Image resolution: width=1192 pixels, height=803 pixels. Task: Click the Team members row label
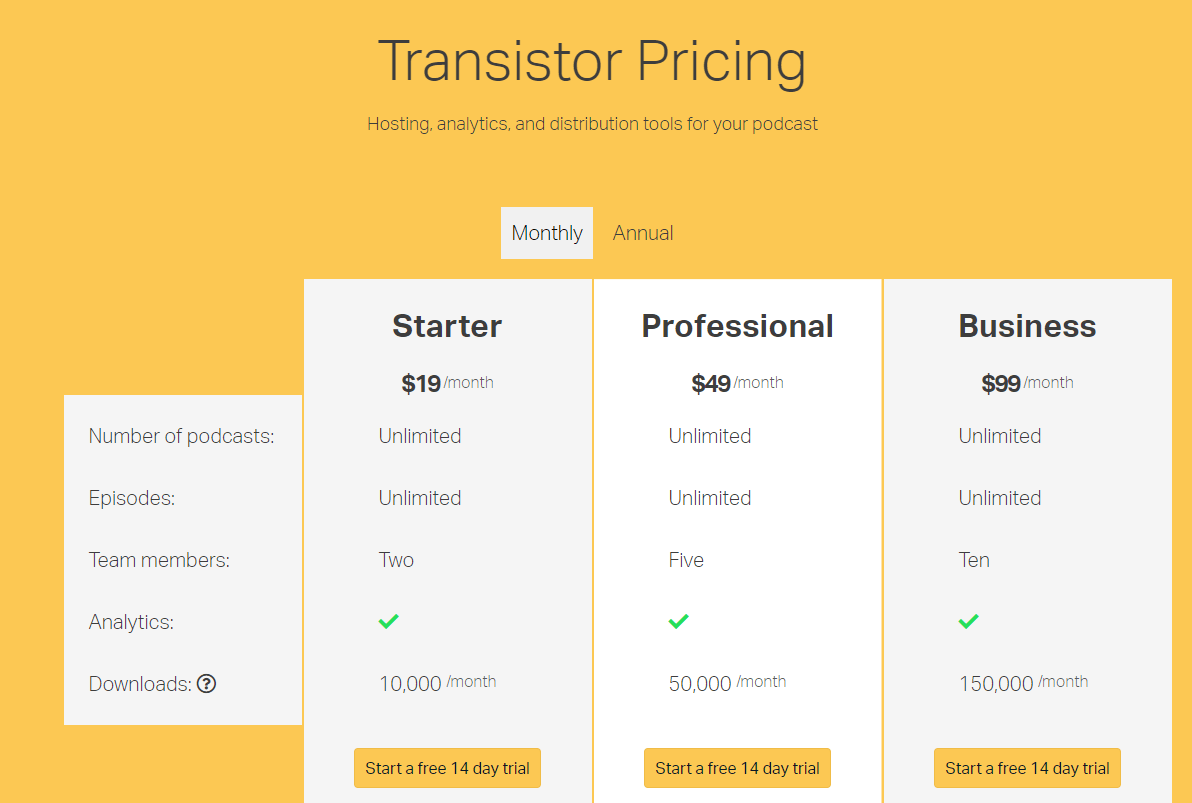[159, 560]
